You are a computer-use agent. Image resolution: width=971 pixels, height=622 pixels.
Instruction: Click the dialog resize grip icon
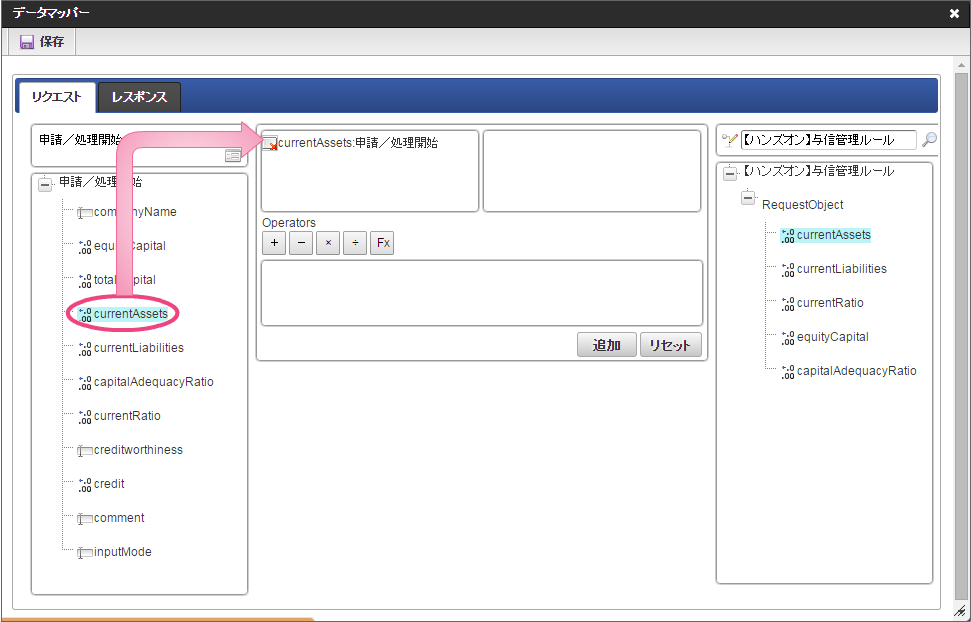coord(960,611)
